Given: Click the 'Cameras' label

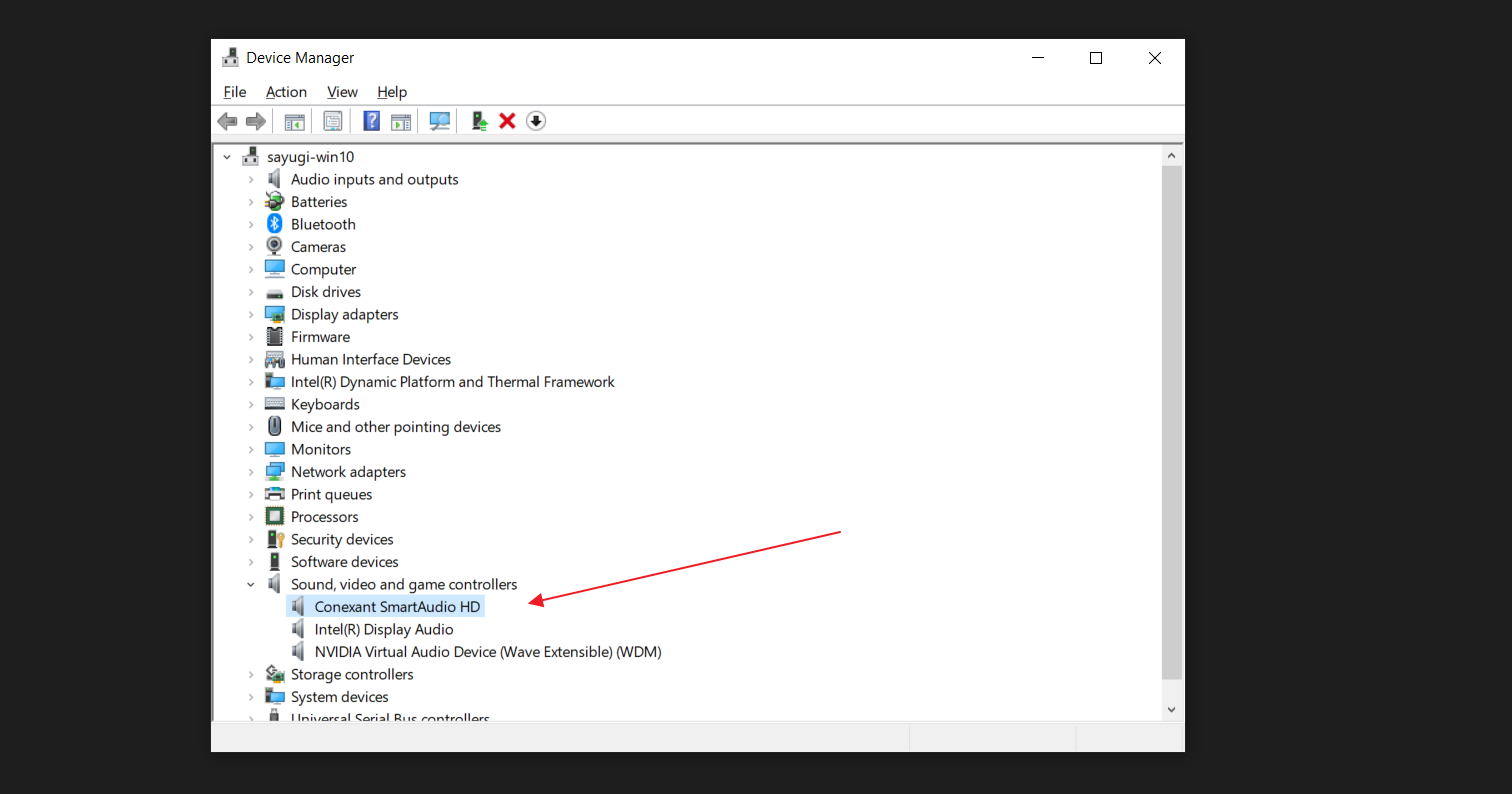Looking at the screenshot, I should pyautogui.click(x=318, y=247).
